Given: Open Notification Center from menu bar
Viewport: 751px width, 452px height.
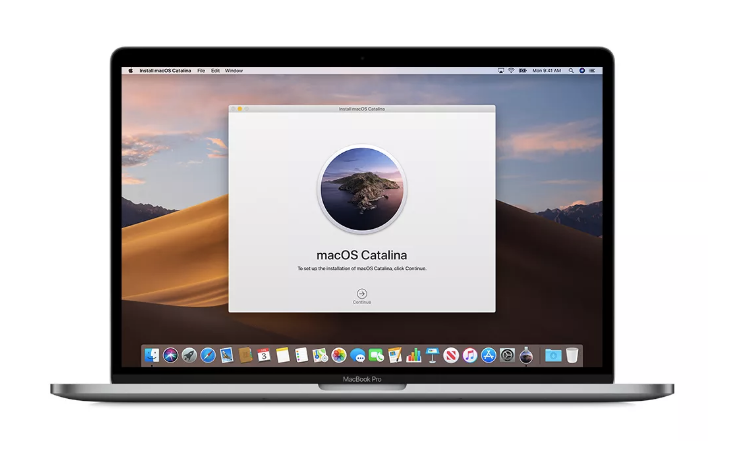Looking at the screenshot, I should [592, 70].
